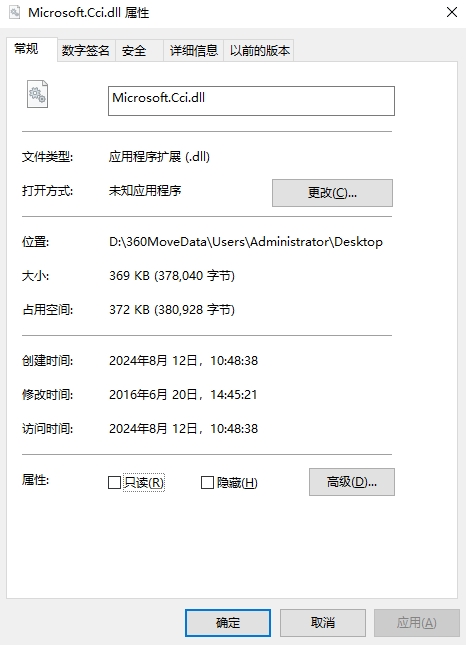This screenshot has height=645, width=466.
Task: Click the Microsoft.Cci.dll filename field
Action: pos(251,101)
